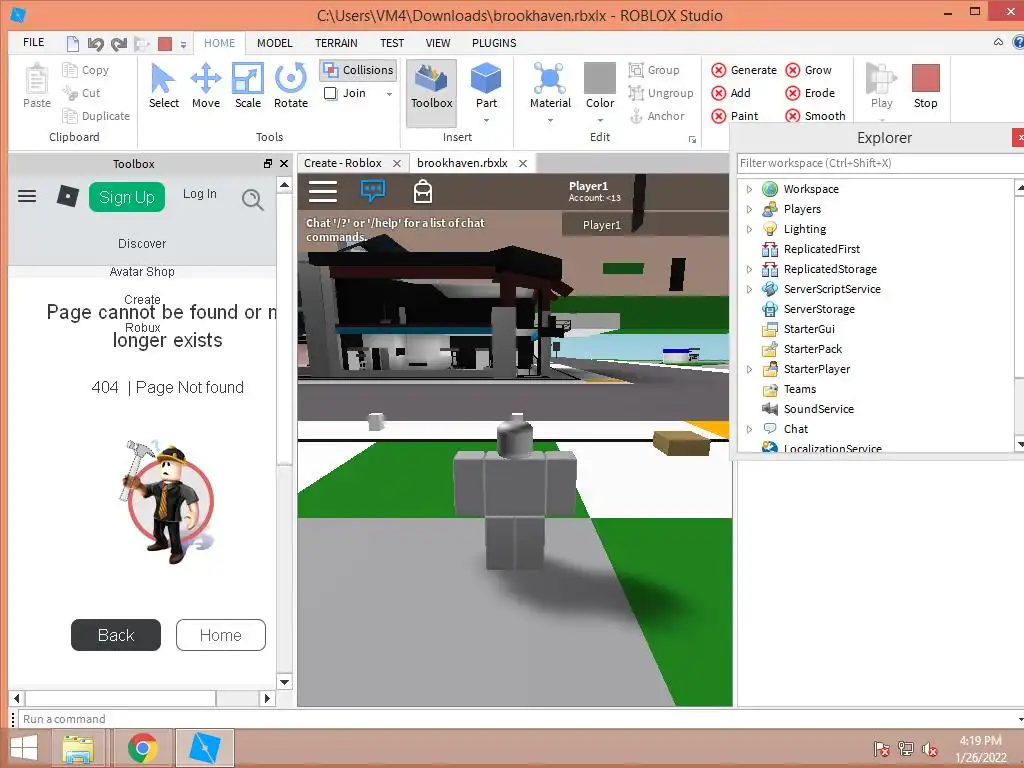
Task: Toggle the Anchor button
Action: (x=656, y=116)
